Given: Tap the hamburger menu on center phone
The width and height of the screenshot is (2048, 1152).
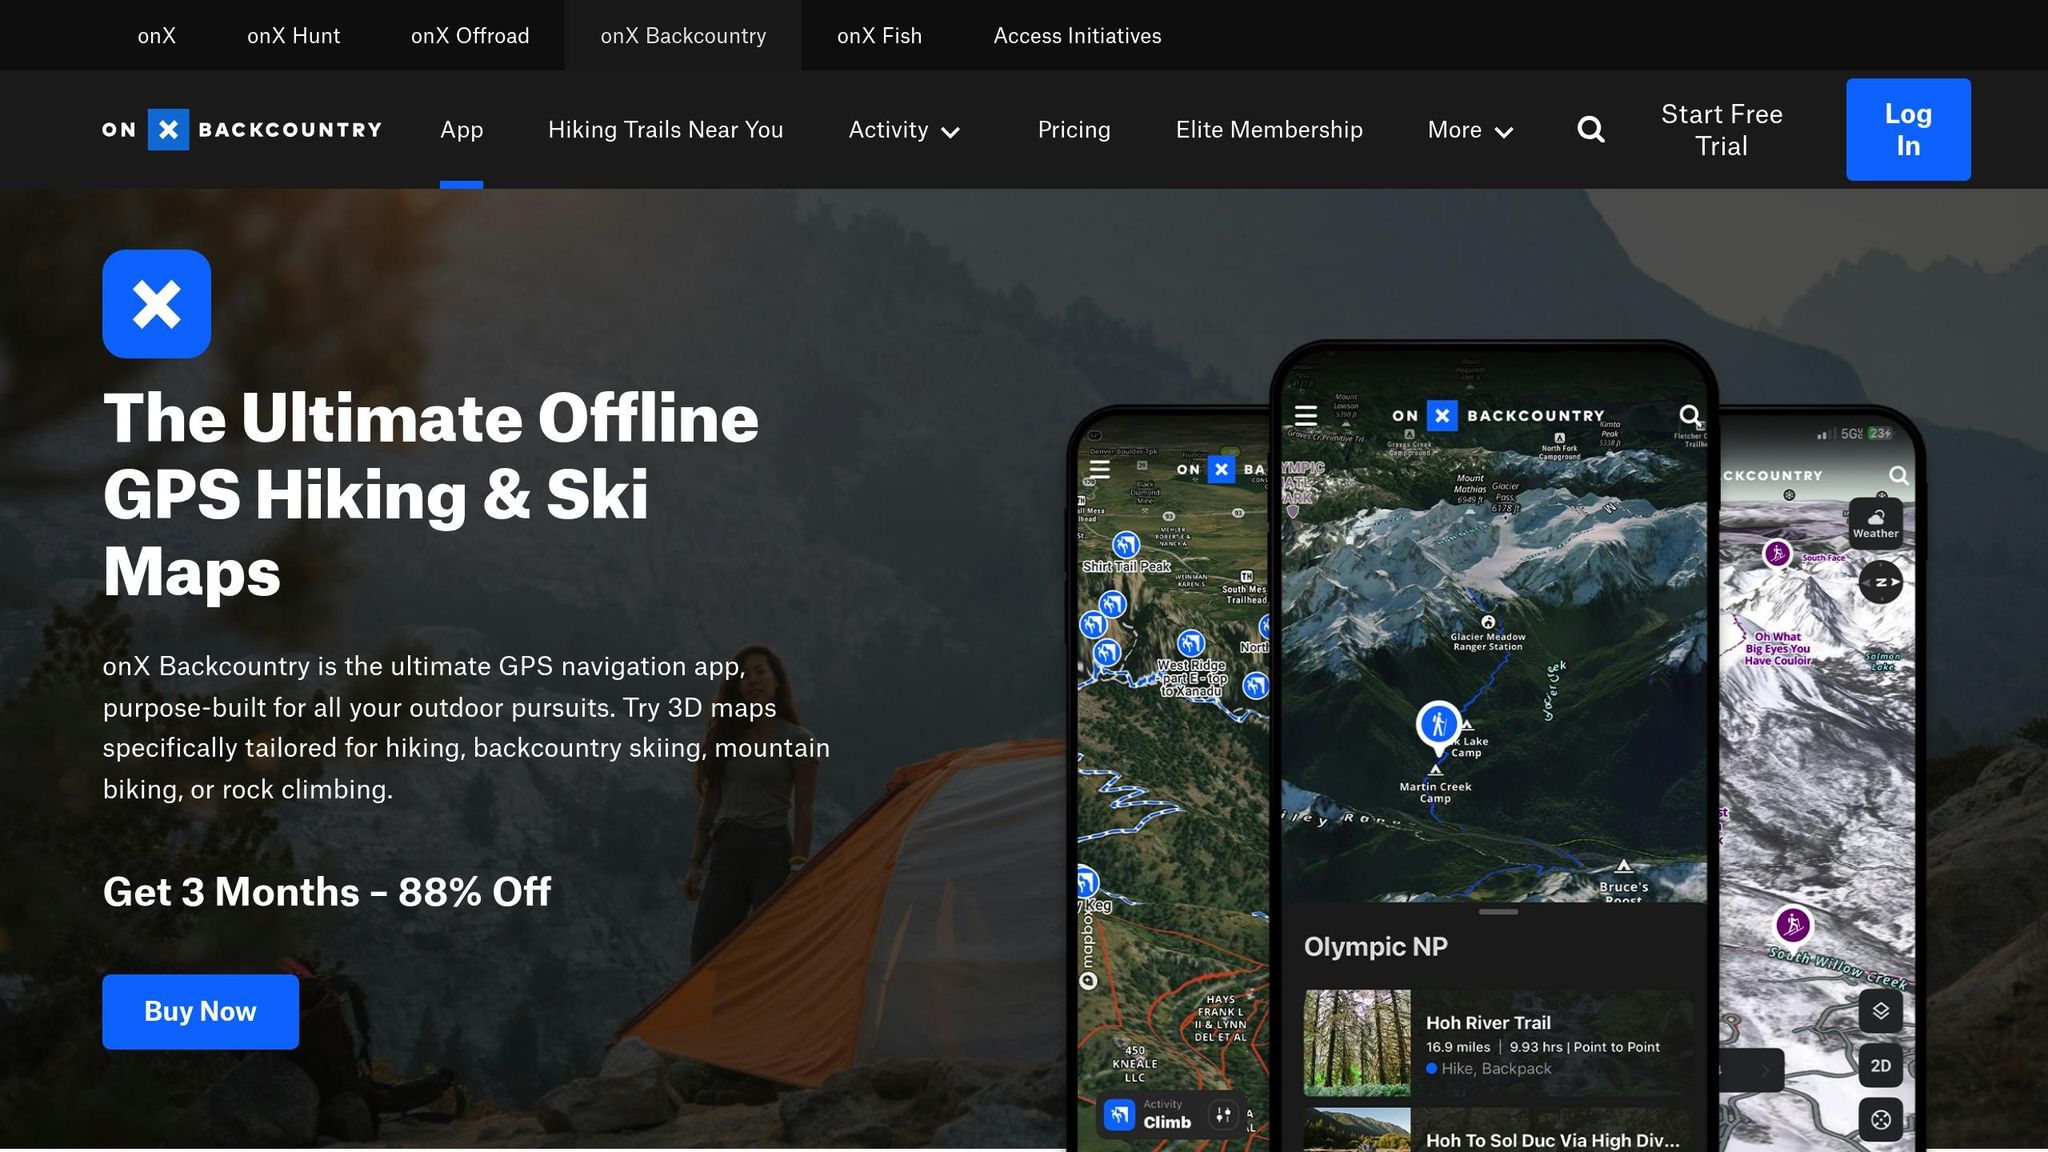Looking at the screenshot, I should (x=1305, y=415).
